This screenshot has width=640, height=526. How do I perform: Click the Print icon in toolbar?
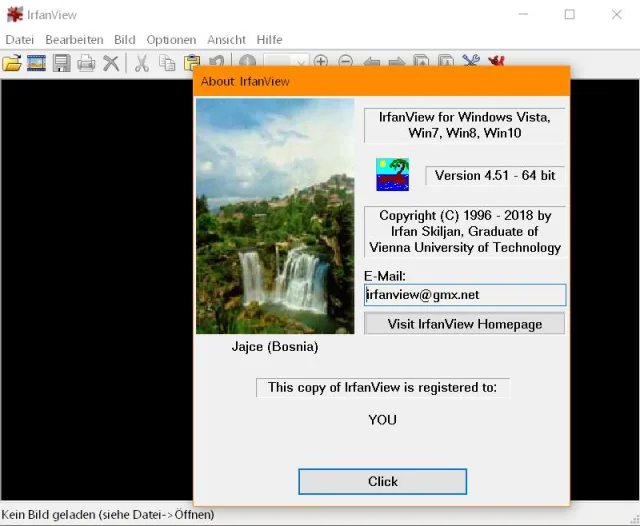(87, 63)
